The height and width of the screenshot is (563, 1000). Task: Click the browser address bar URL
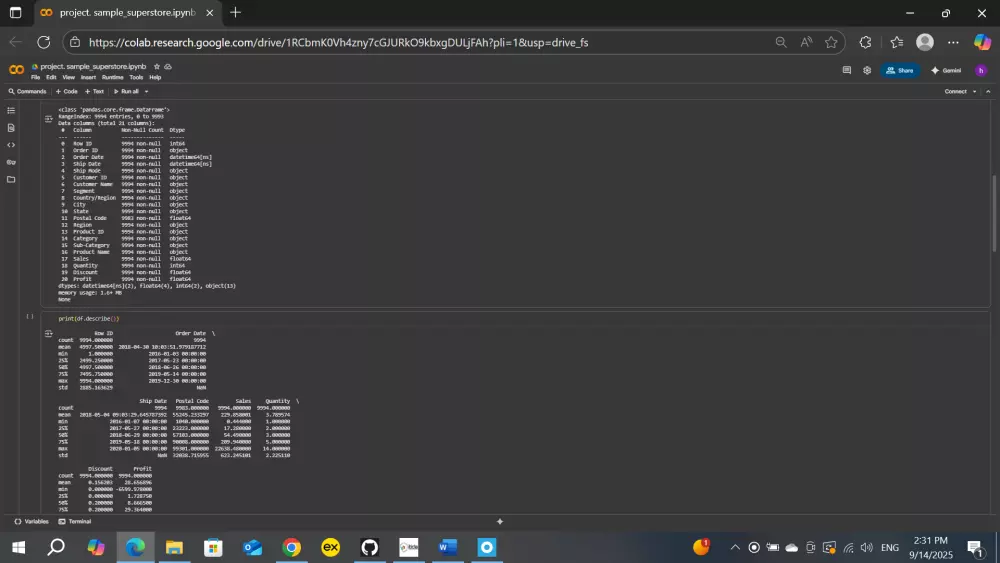click(x=338, y=42)
